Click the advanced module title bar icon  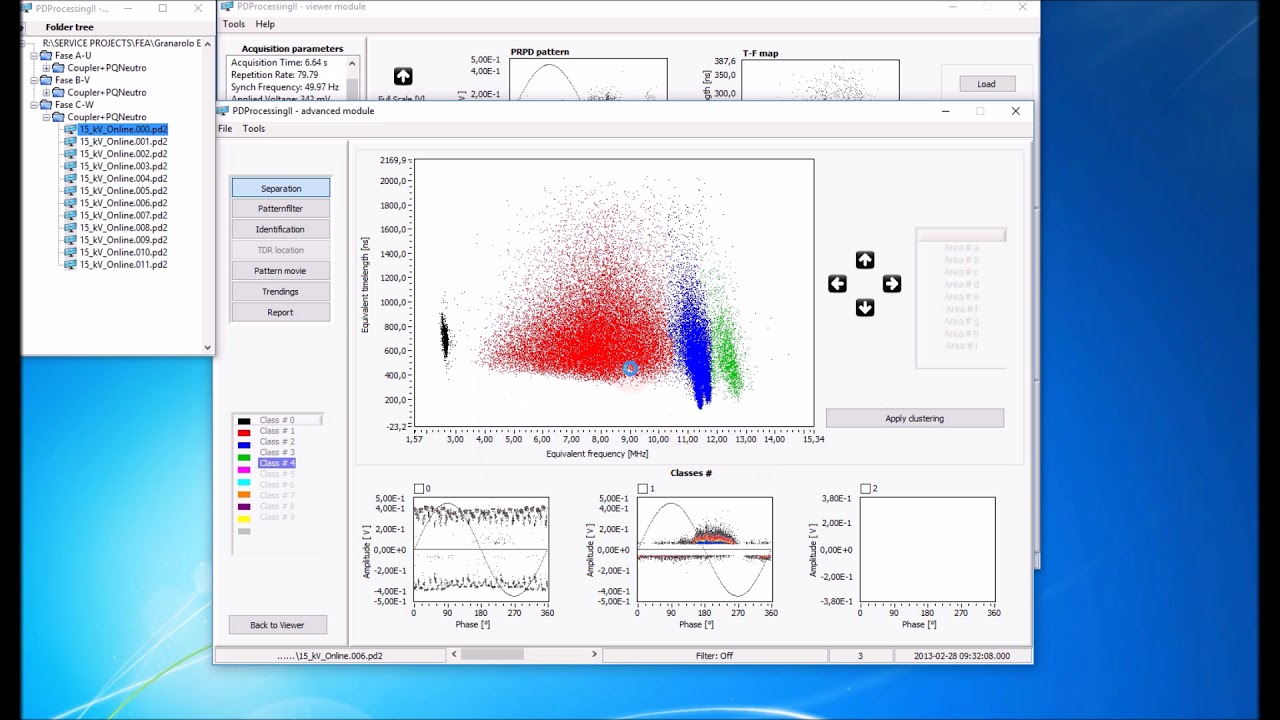tap(224, 111)
